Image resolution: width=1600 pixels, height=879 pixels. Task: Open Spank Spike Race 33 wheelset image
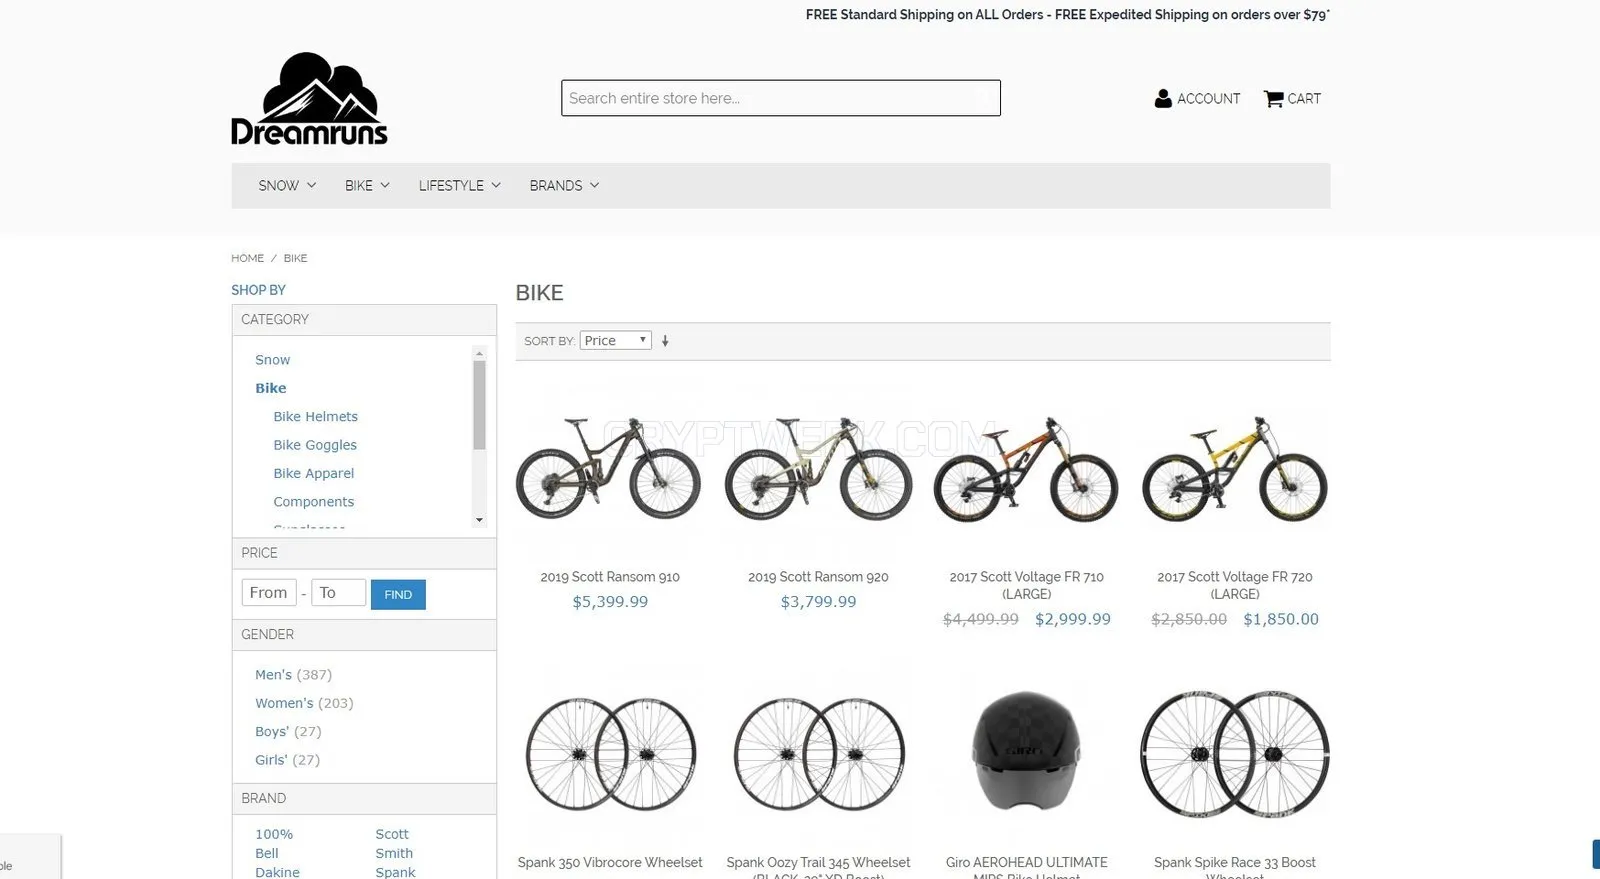point(1235,753)
